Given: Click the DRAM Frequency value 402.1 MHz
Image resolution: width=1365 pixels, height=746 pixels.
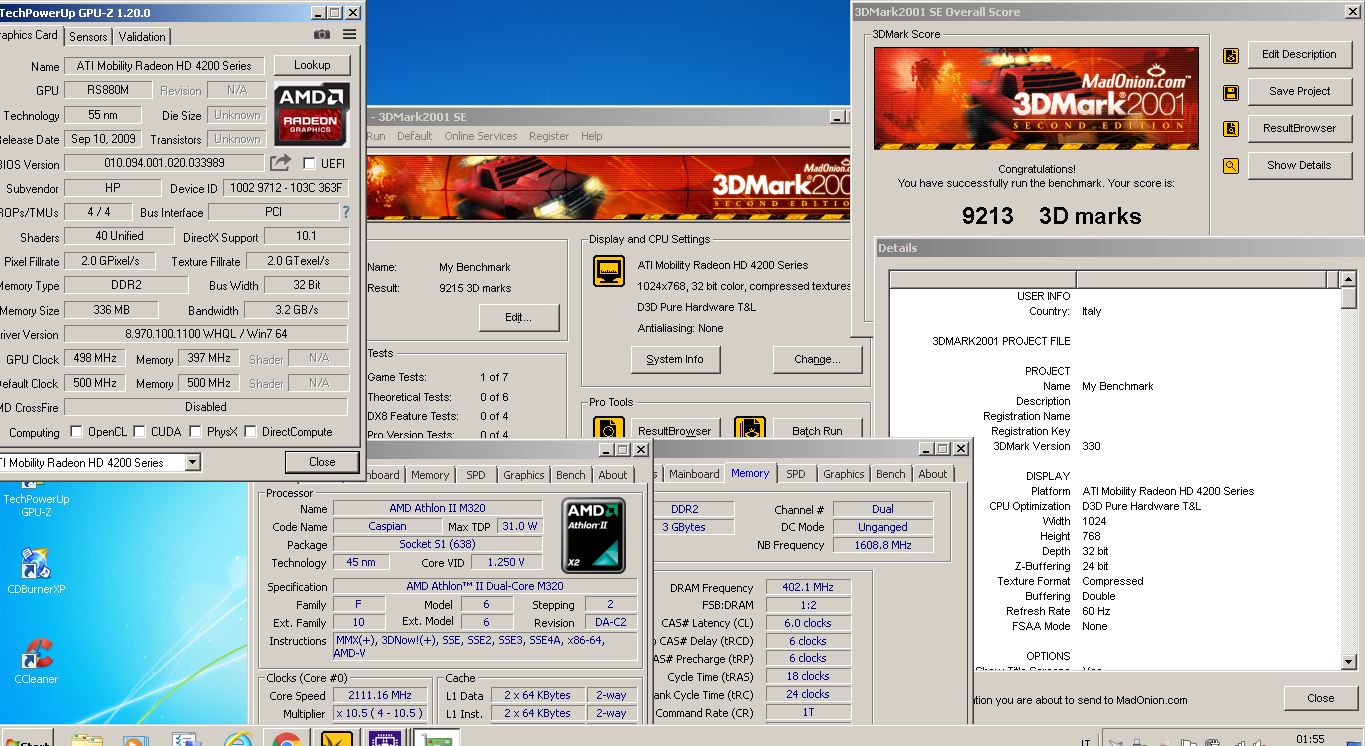Looking at the screenshot, I should [x=808, y=587].
